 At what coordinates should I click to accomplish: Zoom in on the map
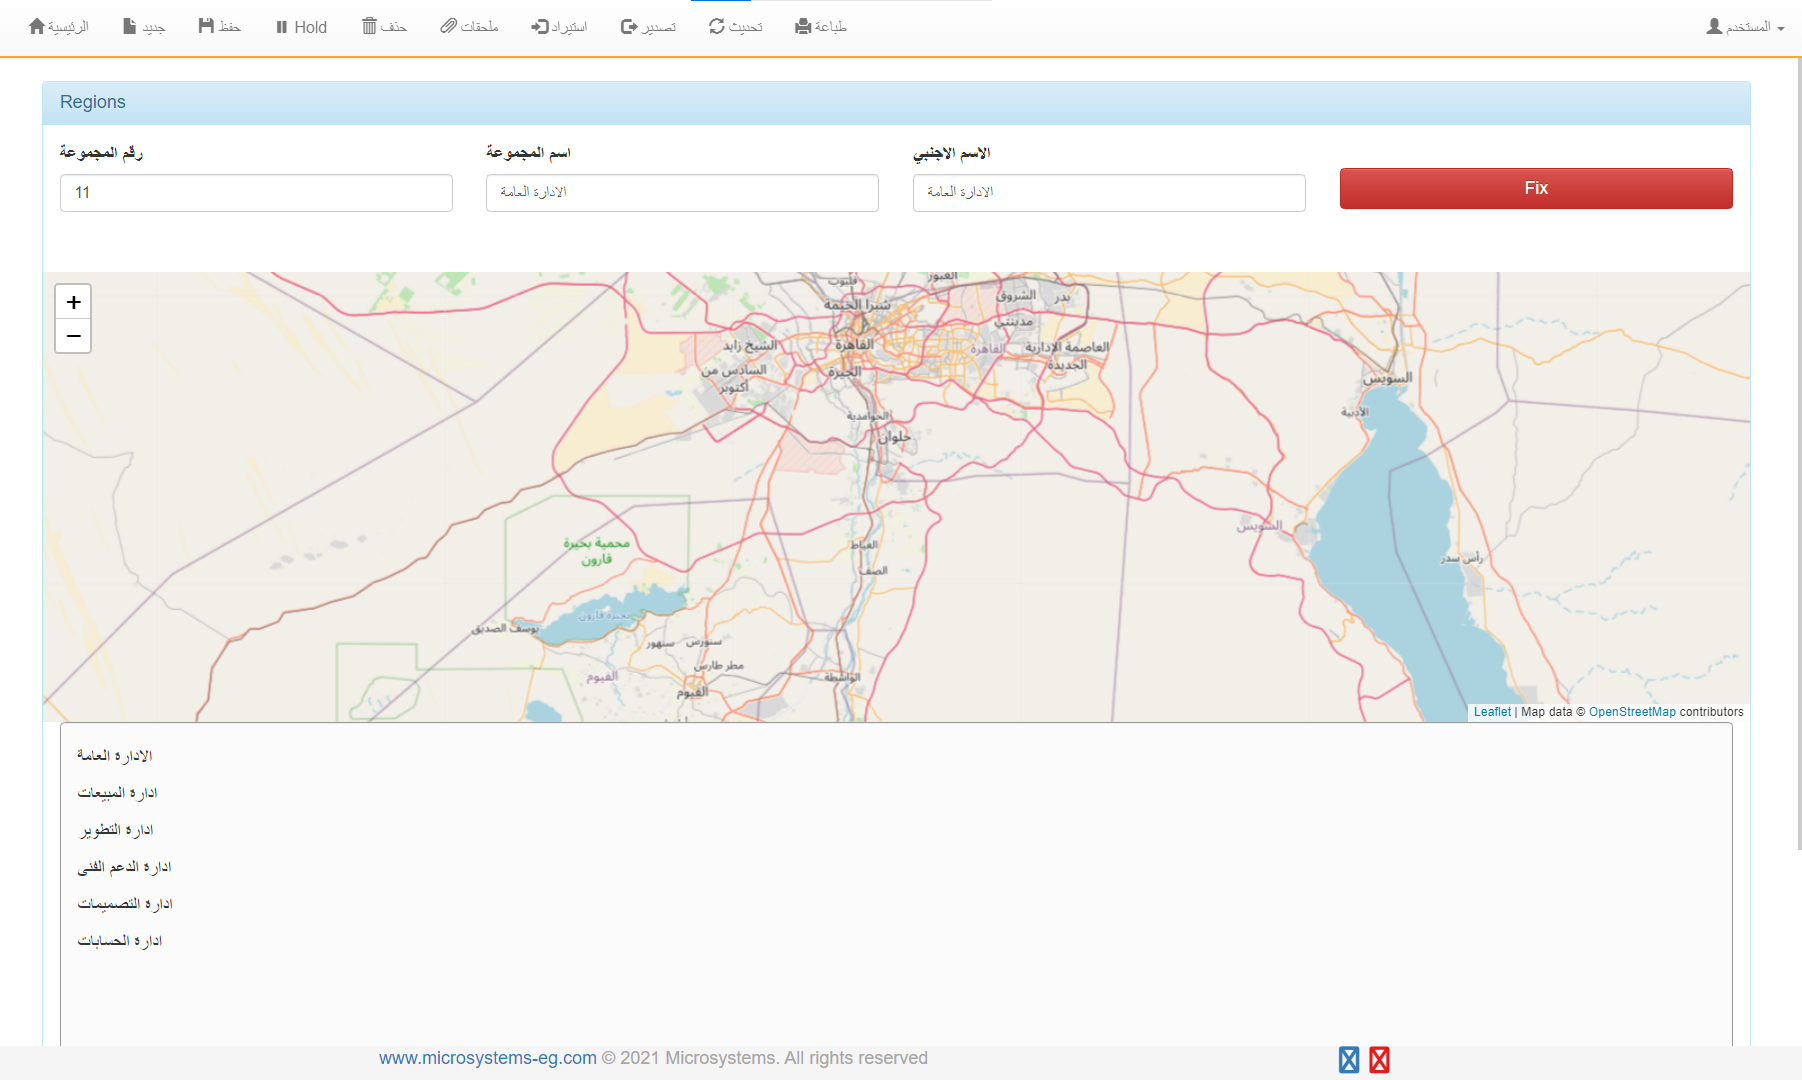click(x=73, y=302)
